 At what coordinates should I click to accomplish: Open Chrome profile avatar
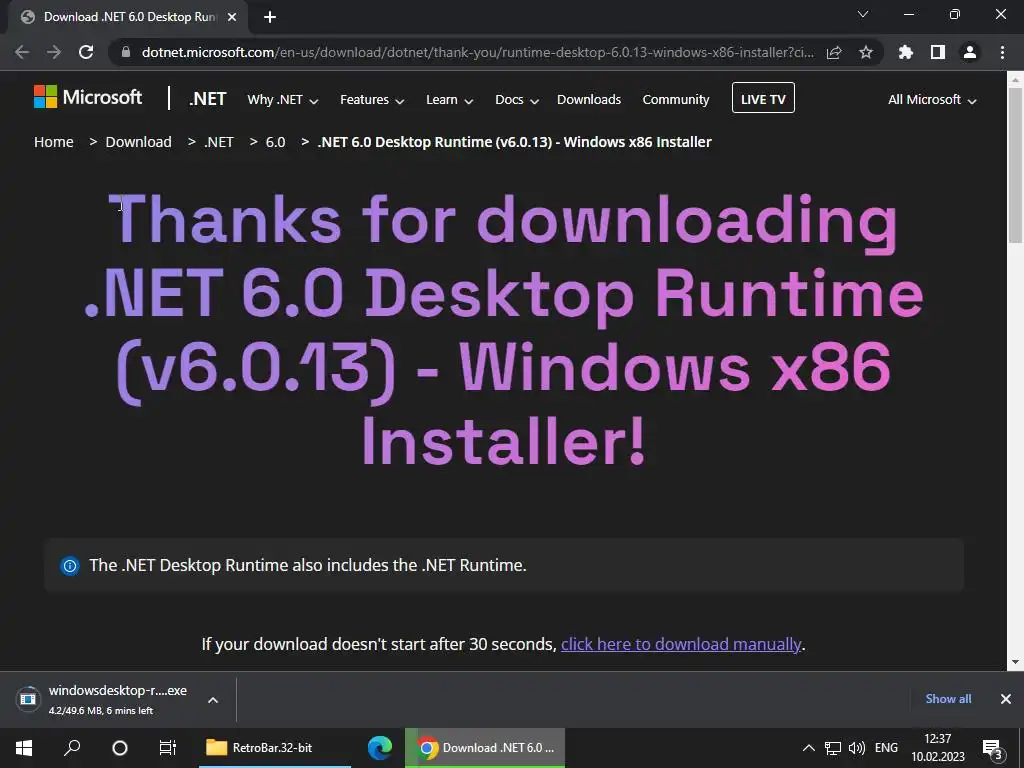click(970, 52)
